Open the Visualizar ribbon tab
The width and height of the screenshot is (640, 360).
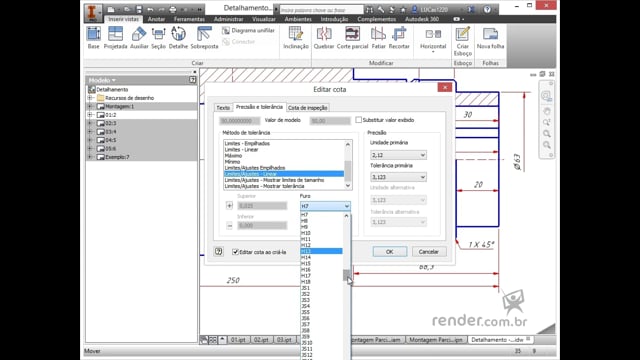(x=264, y=19)
